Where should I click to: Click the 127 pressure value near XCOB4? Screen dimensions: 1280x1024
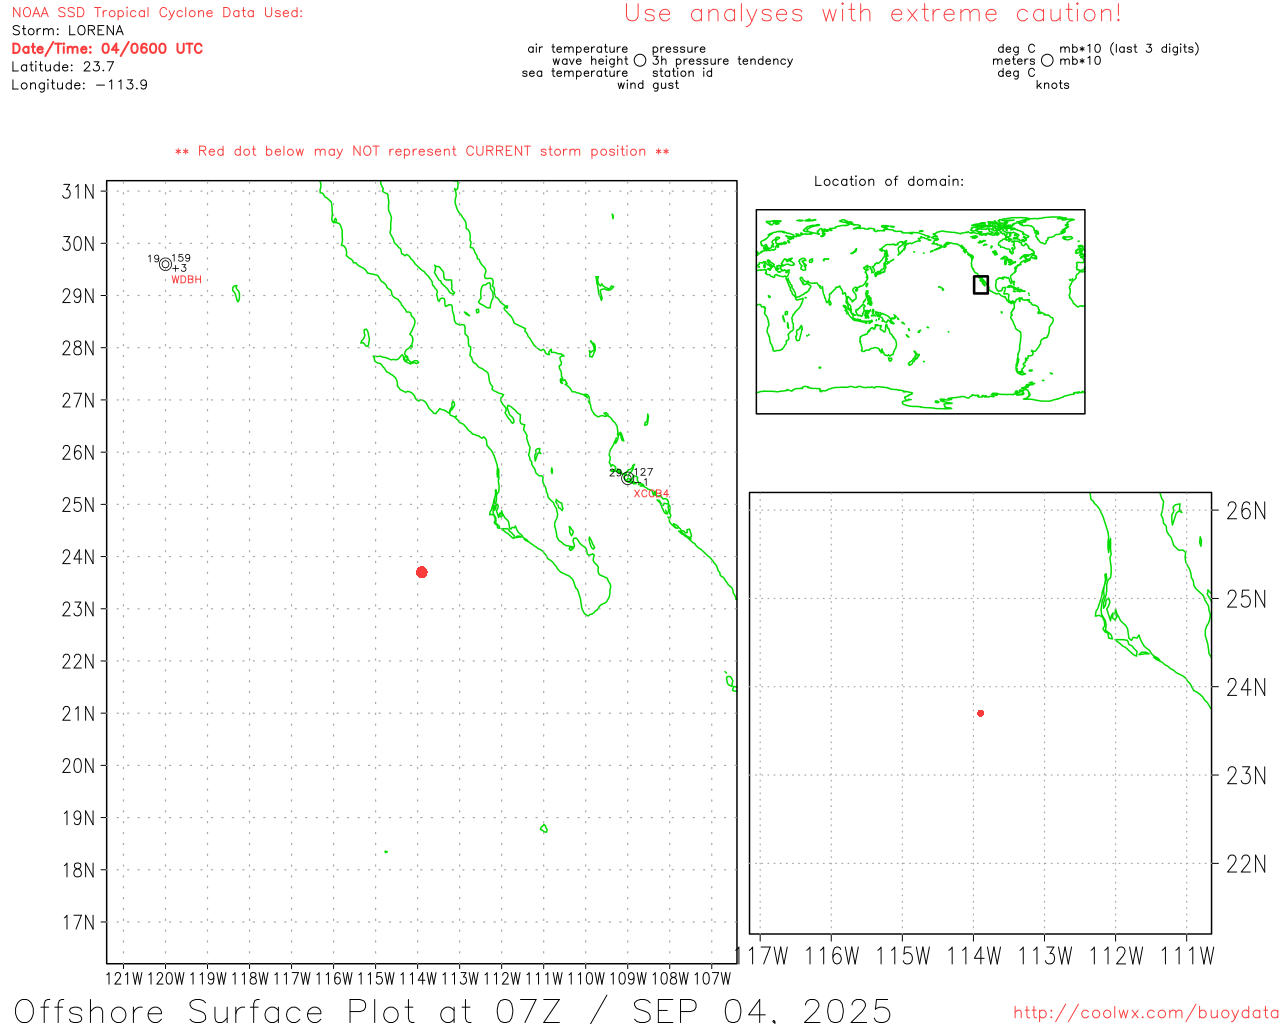click(644, 472)
